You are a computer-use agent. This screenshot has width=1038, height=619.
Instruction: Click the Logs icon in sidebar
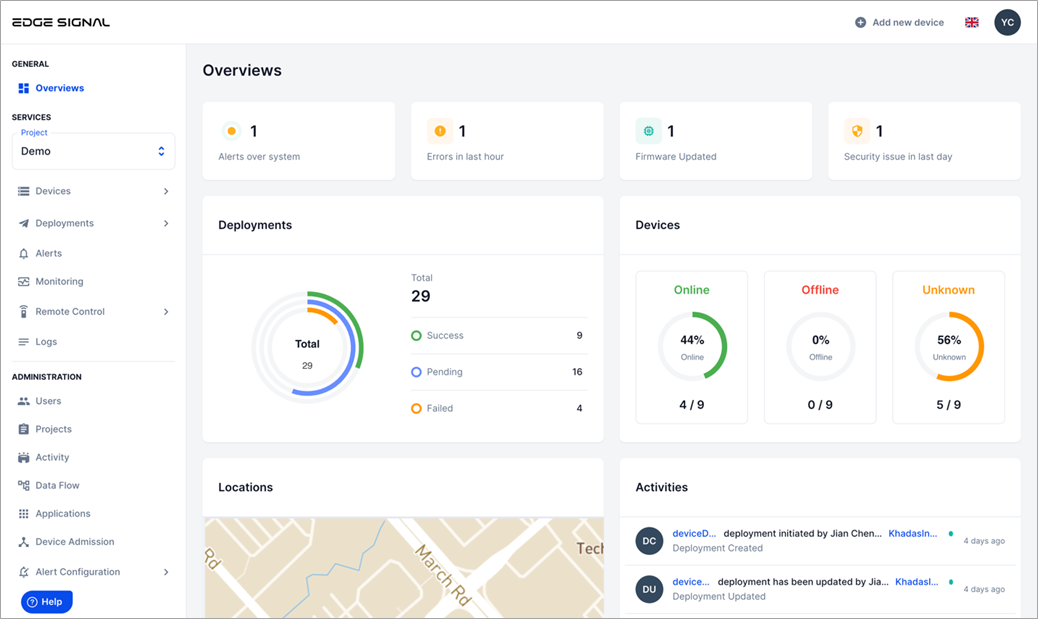[24, 342]
